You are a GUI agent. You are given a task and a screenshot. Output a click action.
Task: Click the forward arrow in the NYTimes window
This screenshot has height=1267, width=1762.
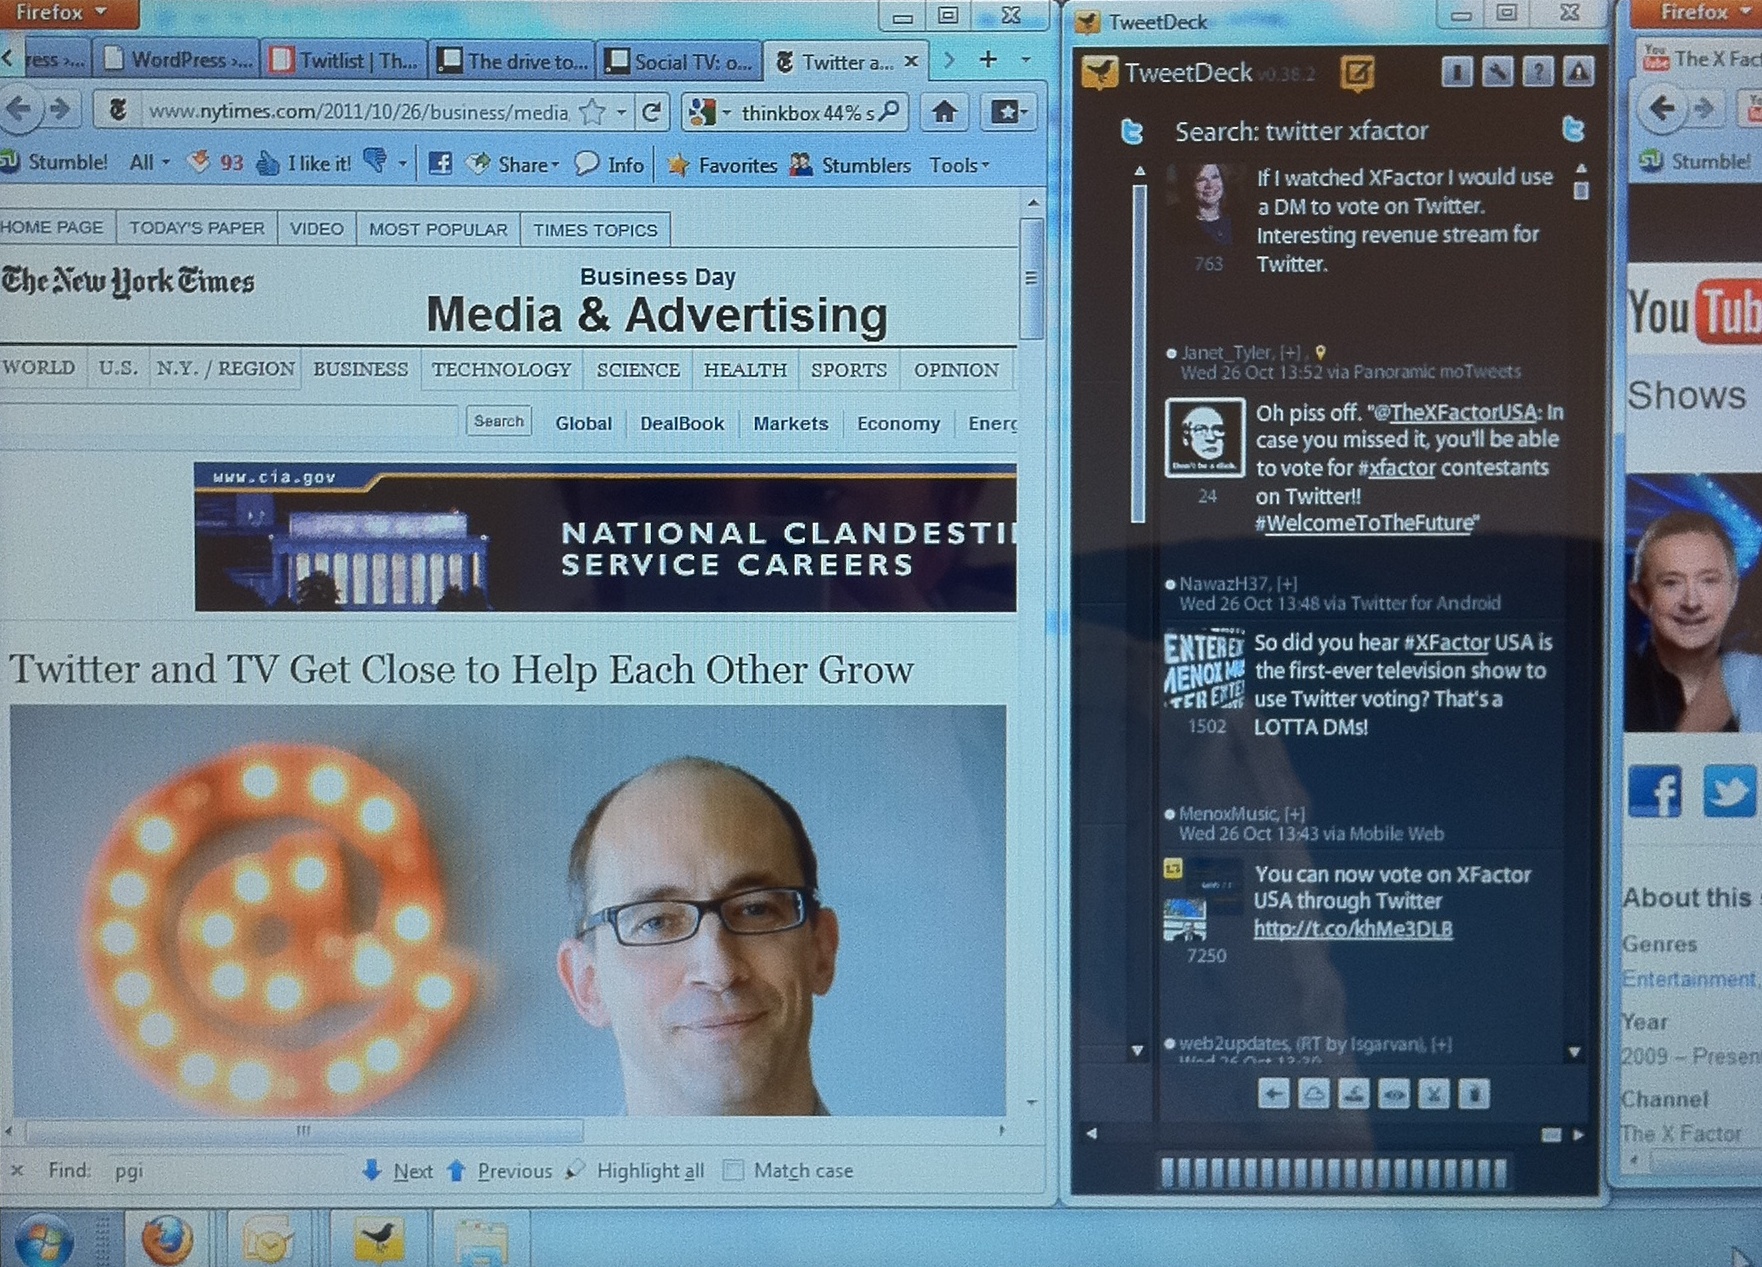click(x=60, y=109)
